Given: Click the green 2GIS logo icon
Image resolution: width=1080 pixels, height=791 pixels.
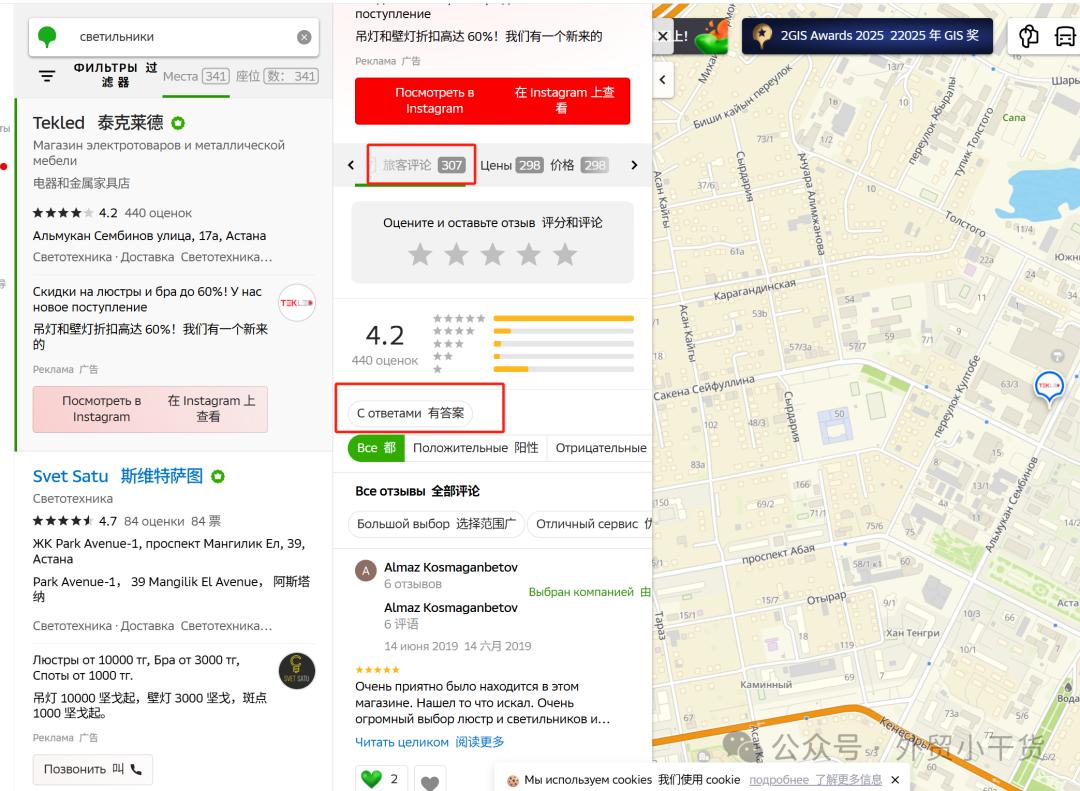Looking at the screenshot, I should coord(47,37).
